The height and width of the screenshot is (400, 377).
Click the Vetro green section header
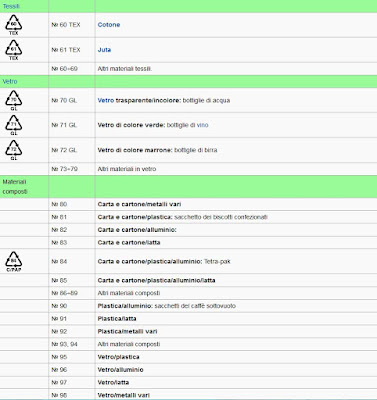point(188,81)
